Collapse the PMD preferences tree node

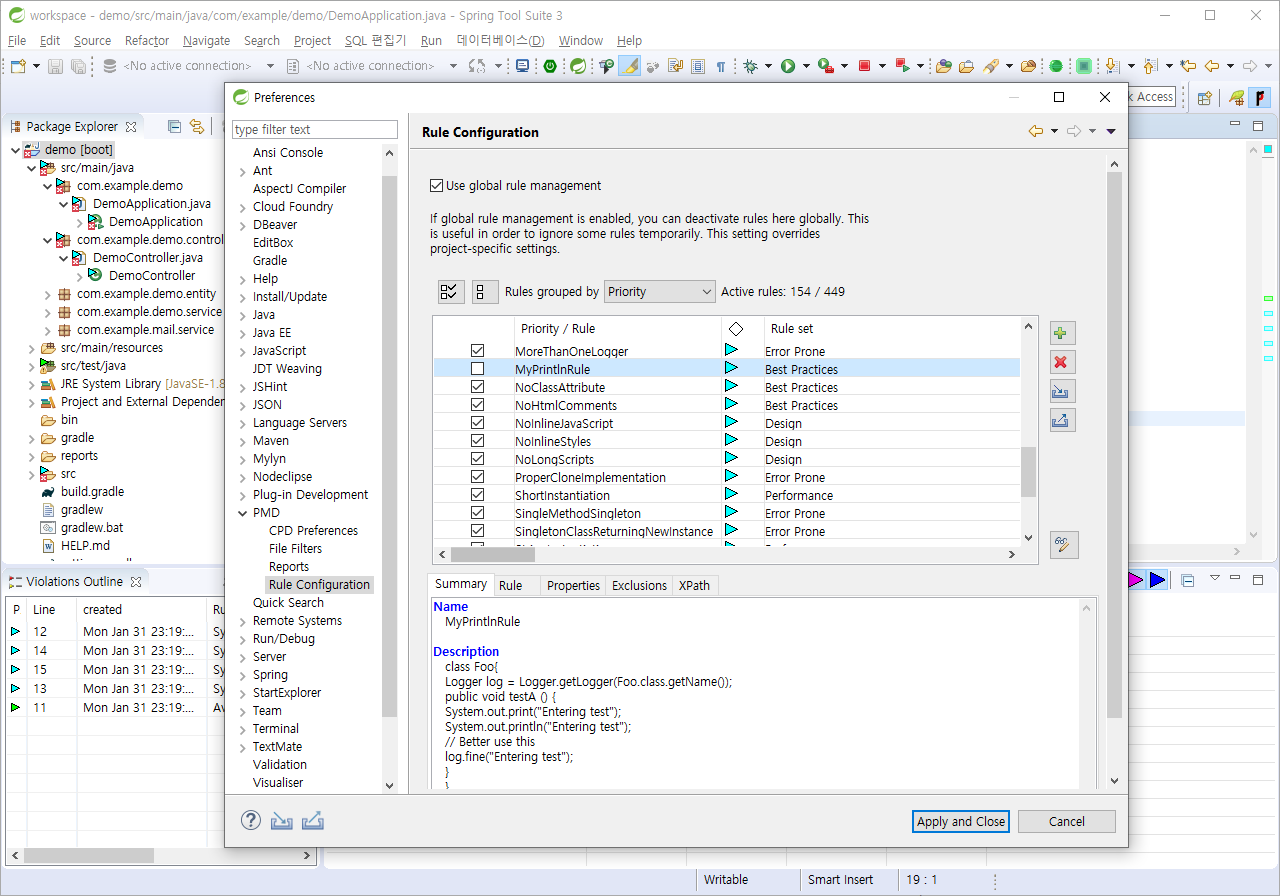coord(243,513)
